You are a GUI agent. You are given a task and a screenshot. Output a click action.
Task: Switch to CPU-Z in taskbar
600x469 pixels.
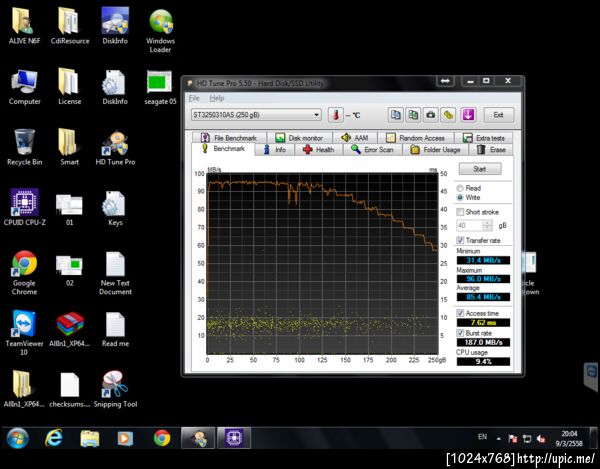coord(234,438)
